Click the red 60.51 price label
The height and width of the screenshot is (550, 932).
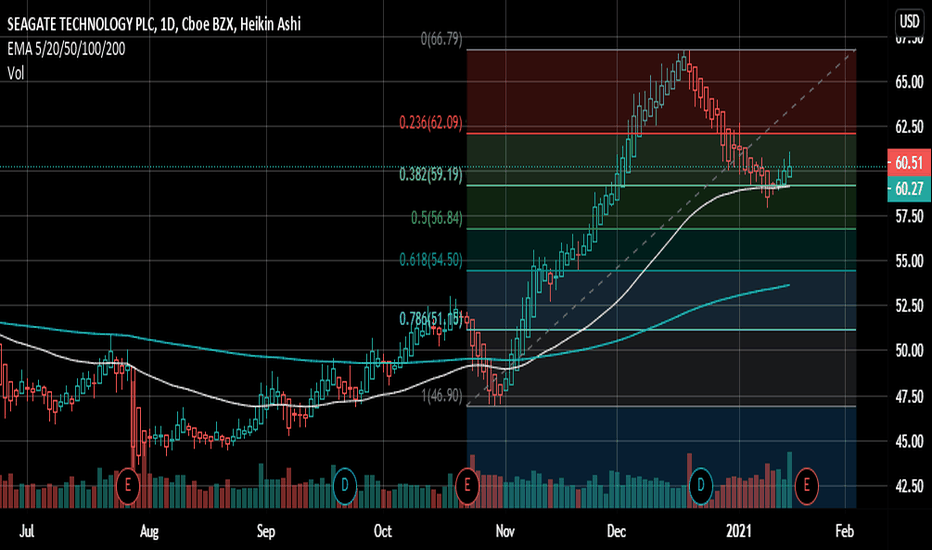tap(909, 162)
